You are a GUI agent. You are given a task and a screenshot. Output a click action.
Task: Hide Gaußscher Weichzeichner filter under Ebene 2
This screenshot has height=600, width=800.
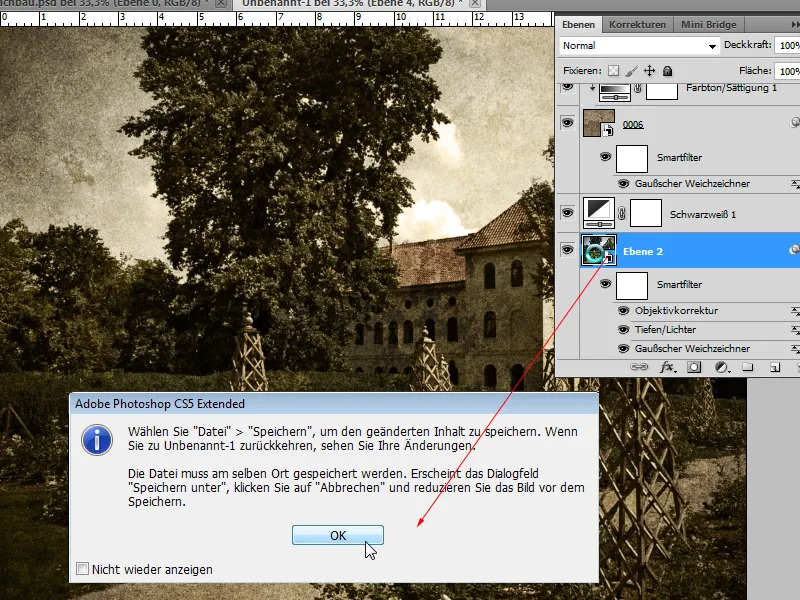(623, 349)
